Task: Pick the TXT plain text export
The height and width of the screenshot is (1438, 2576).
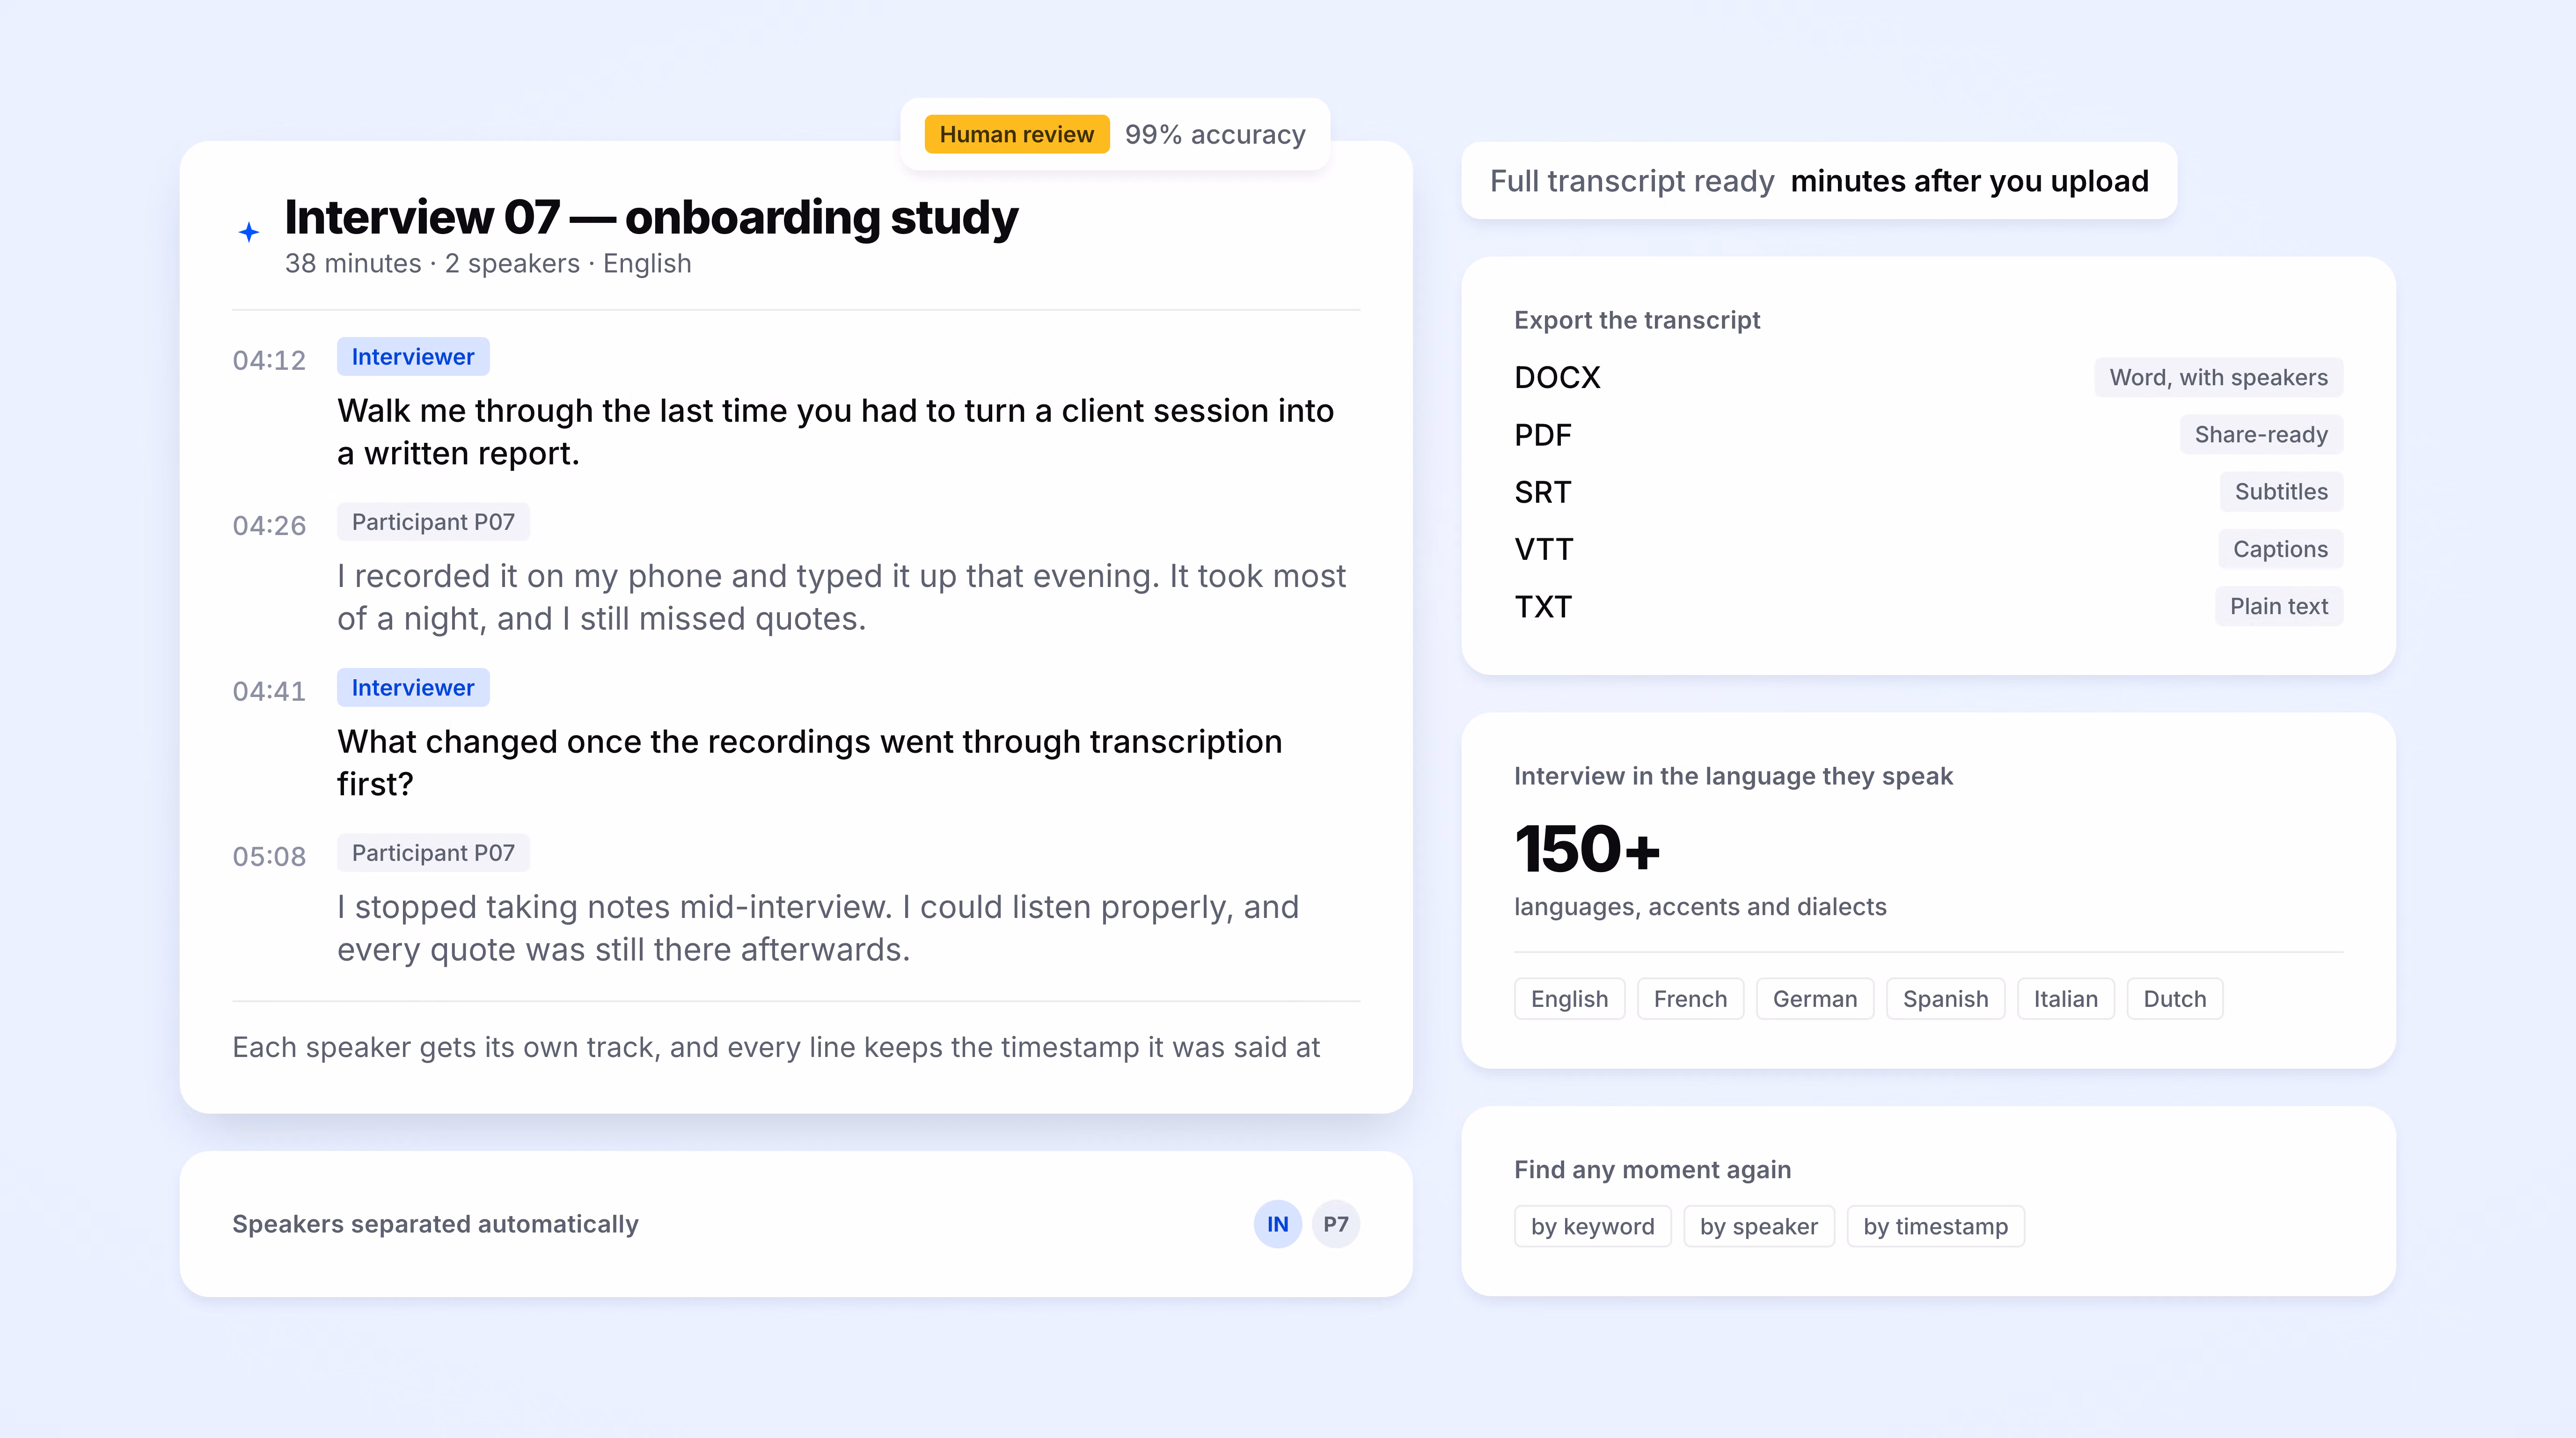Action: click(x=1928, y=606)
